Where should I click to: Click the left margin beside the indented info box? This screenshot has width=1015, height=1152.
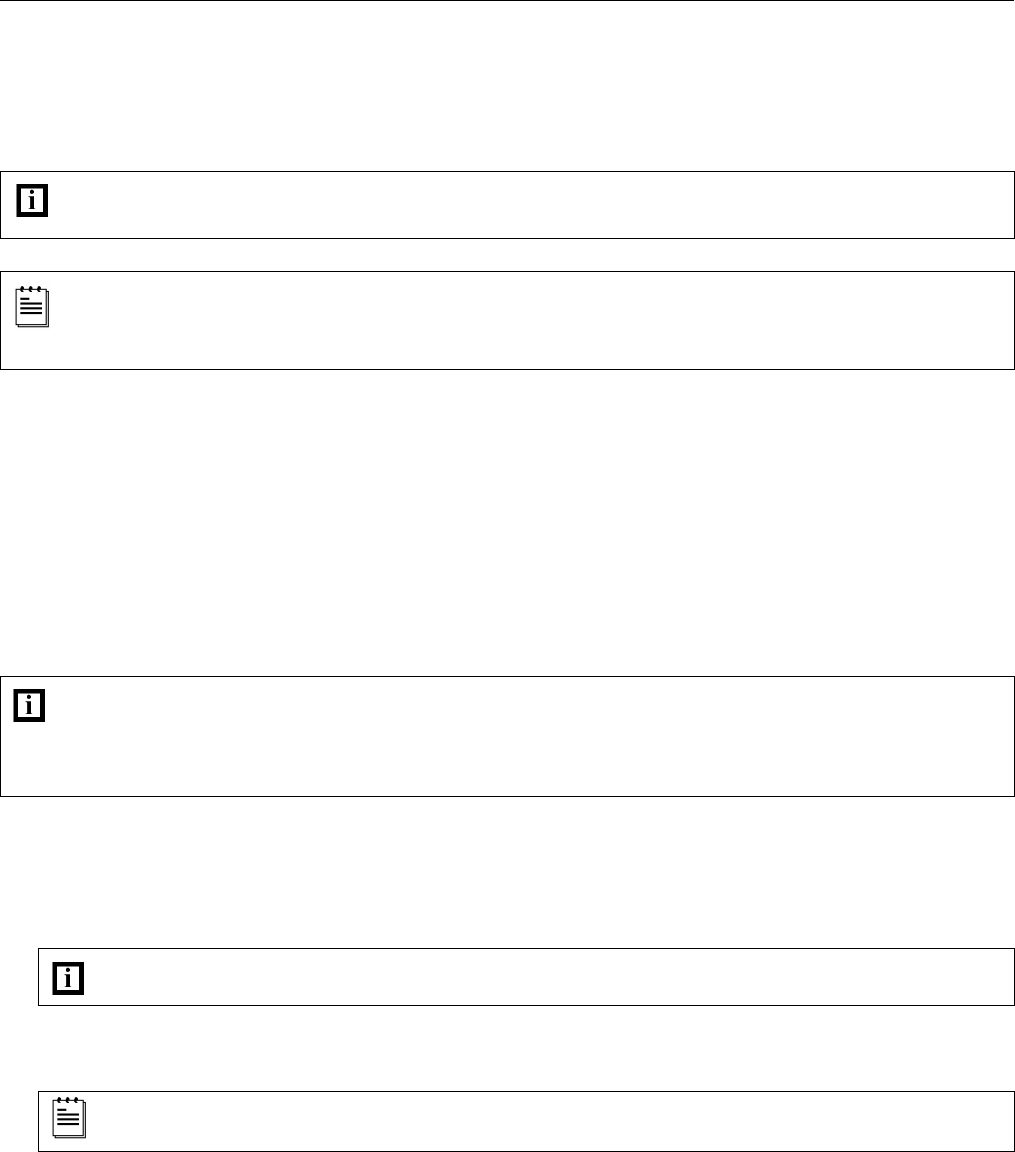click(18, 977)
